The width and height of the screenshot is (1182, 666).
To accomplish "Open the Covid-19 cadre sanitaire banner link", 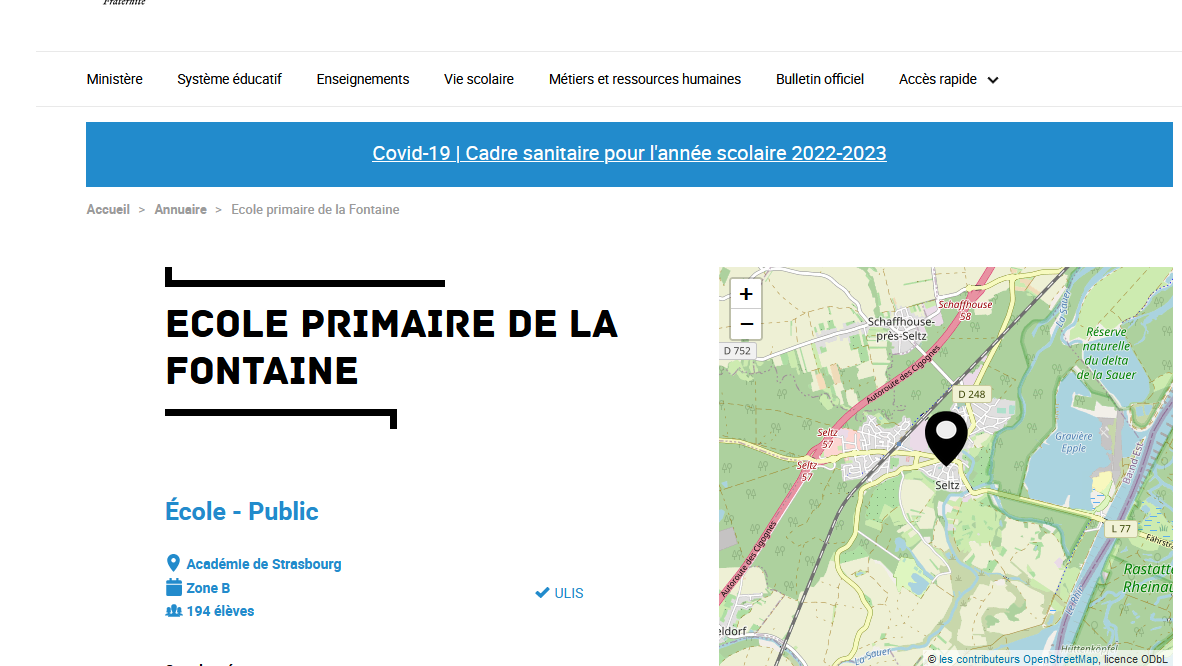I will click(x=629, y=153).
